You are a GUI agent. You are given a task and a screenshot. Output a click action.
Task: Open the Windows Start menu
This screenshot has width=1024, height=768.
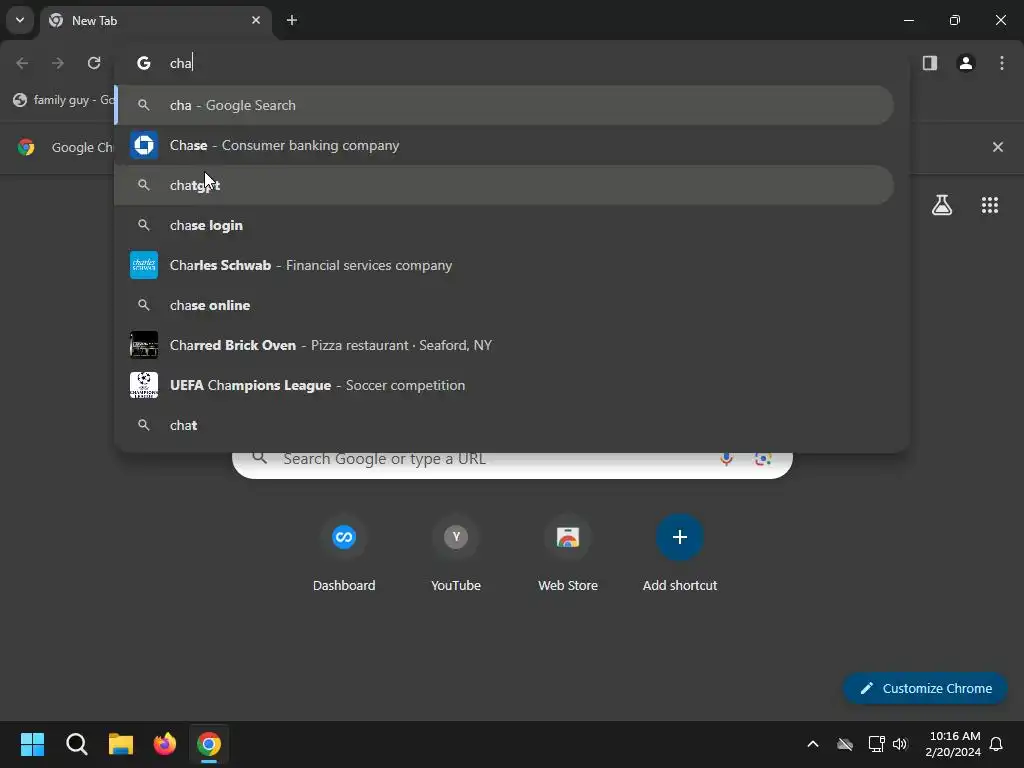tap(32, 744)
